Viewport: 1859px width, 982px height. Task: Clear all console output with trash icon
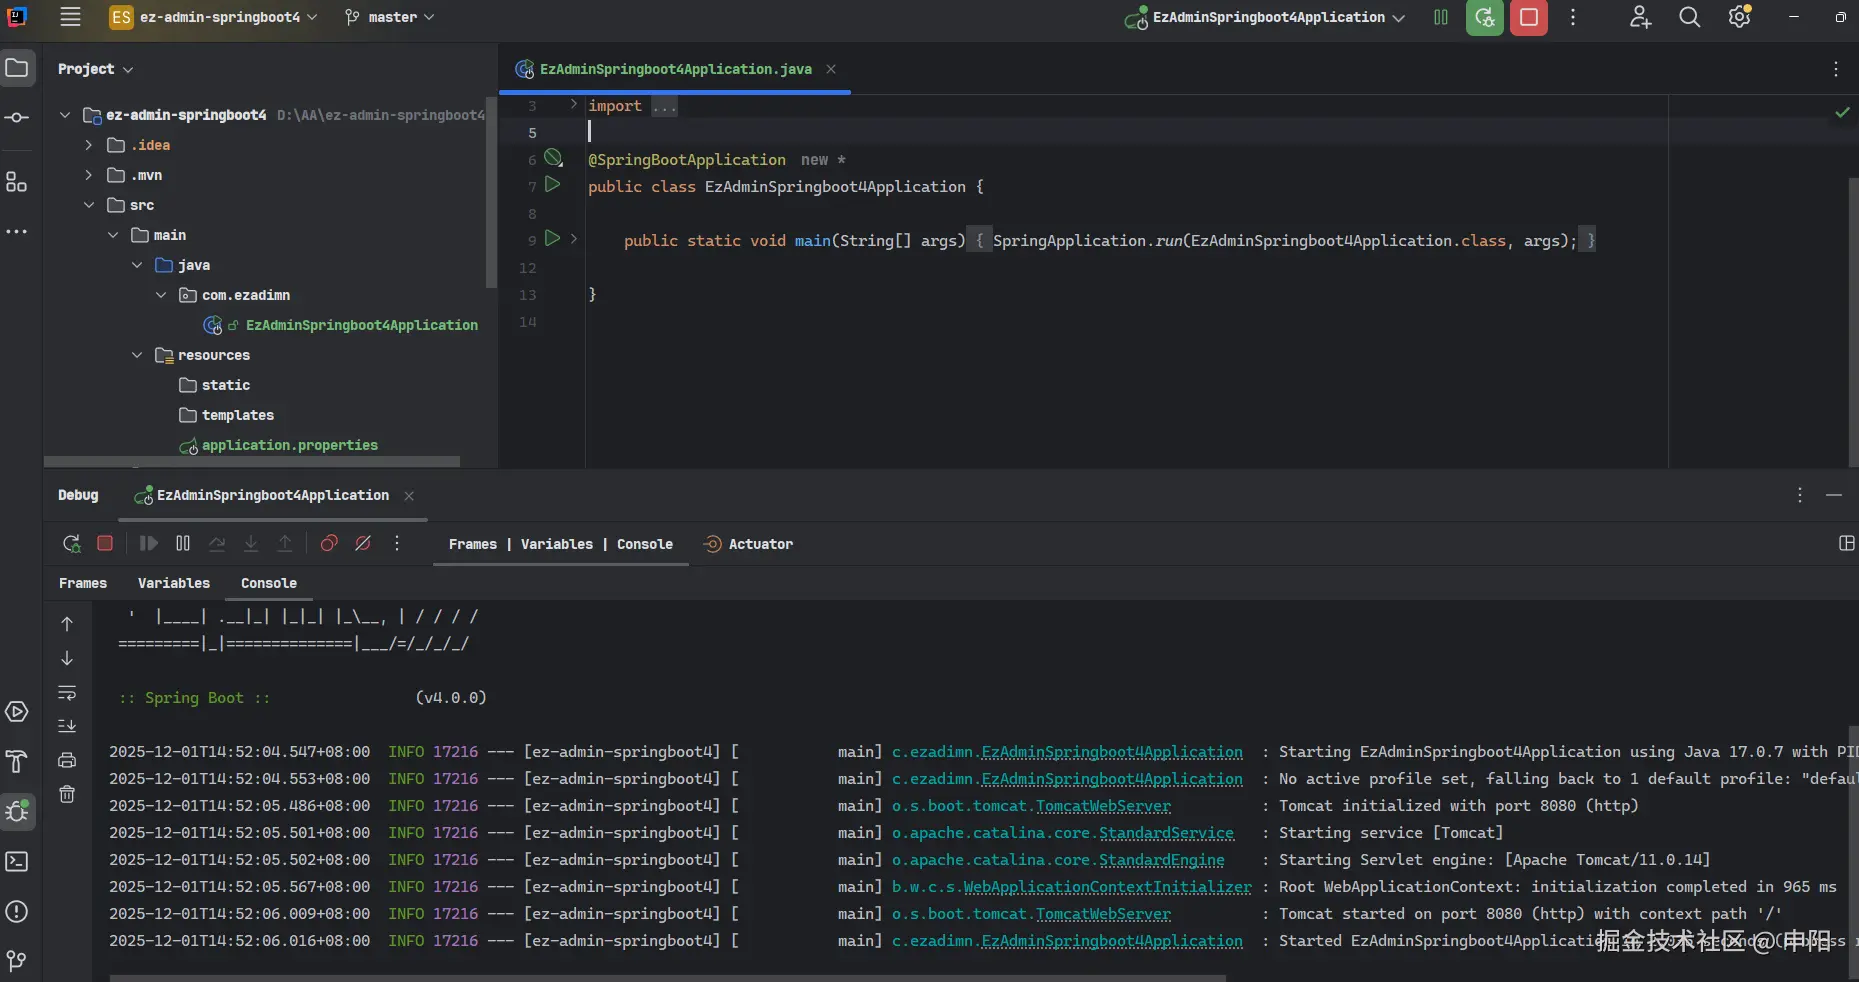(x=67, y=794)
